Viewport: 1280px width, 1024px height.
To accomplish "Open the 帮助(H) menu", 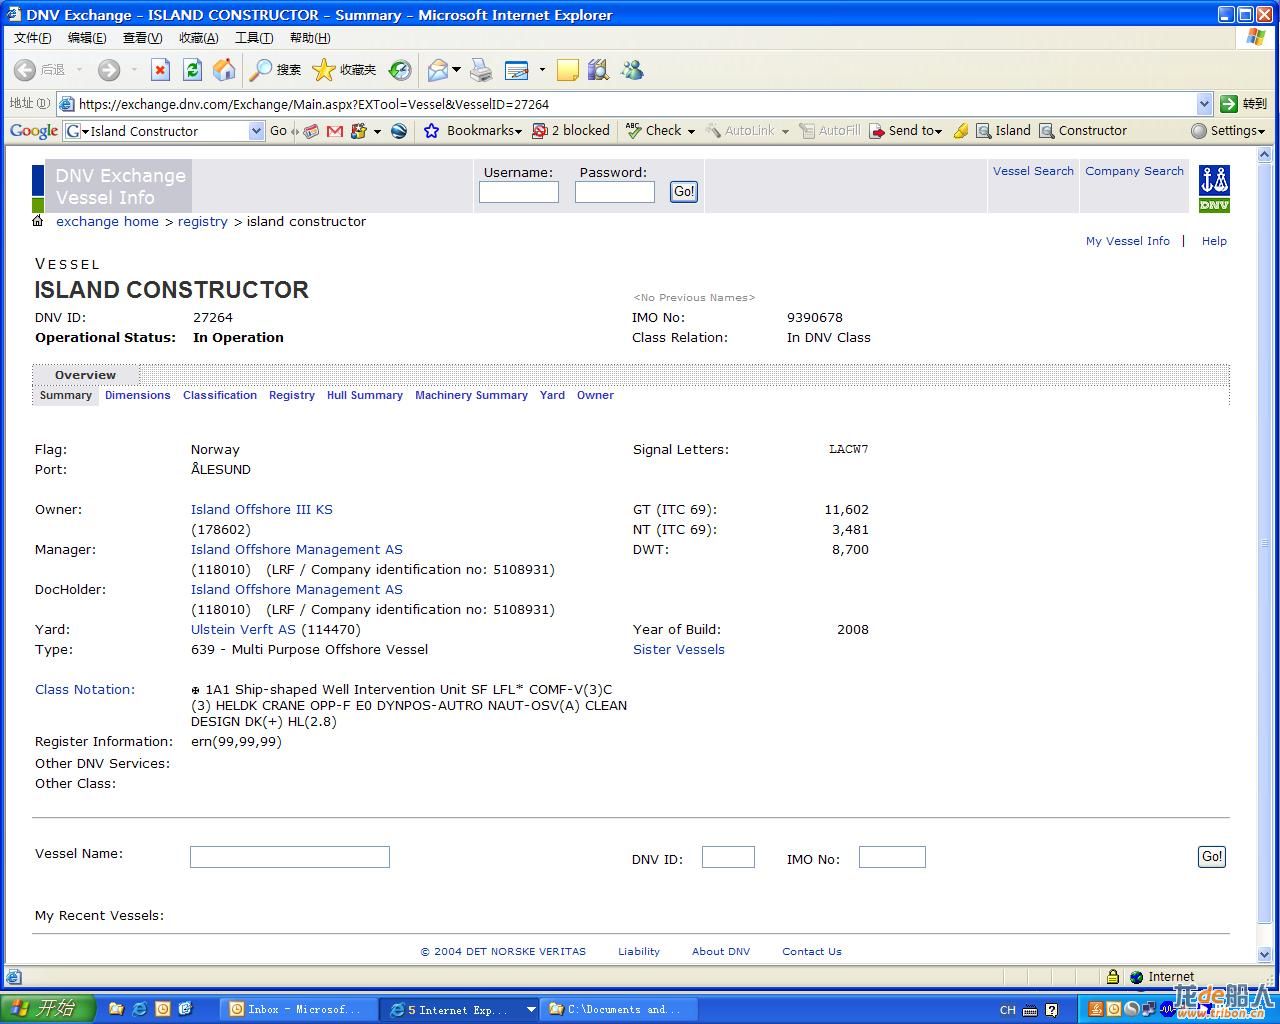I will pos(310,37).
